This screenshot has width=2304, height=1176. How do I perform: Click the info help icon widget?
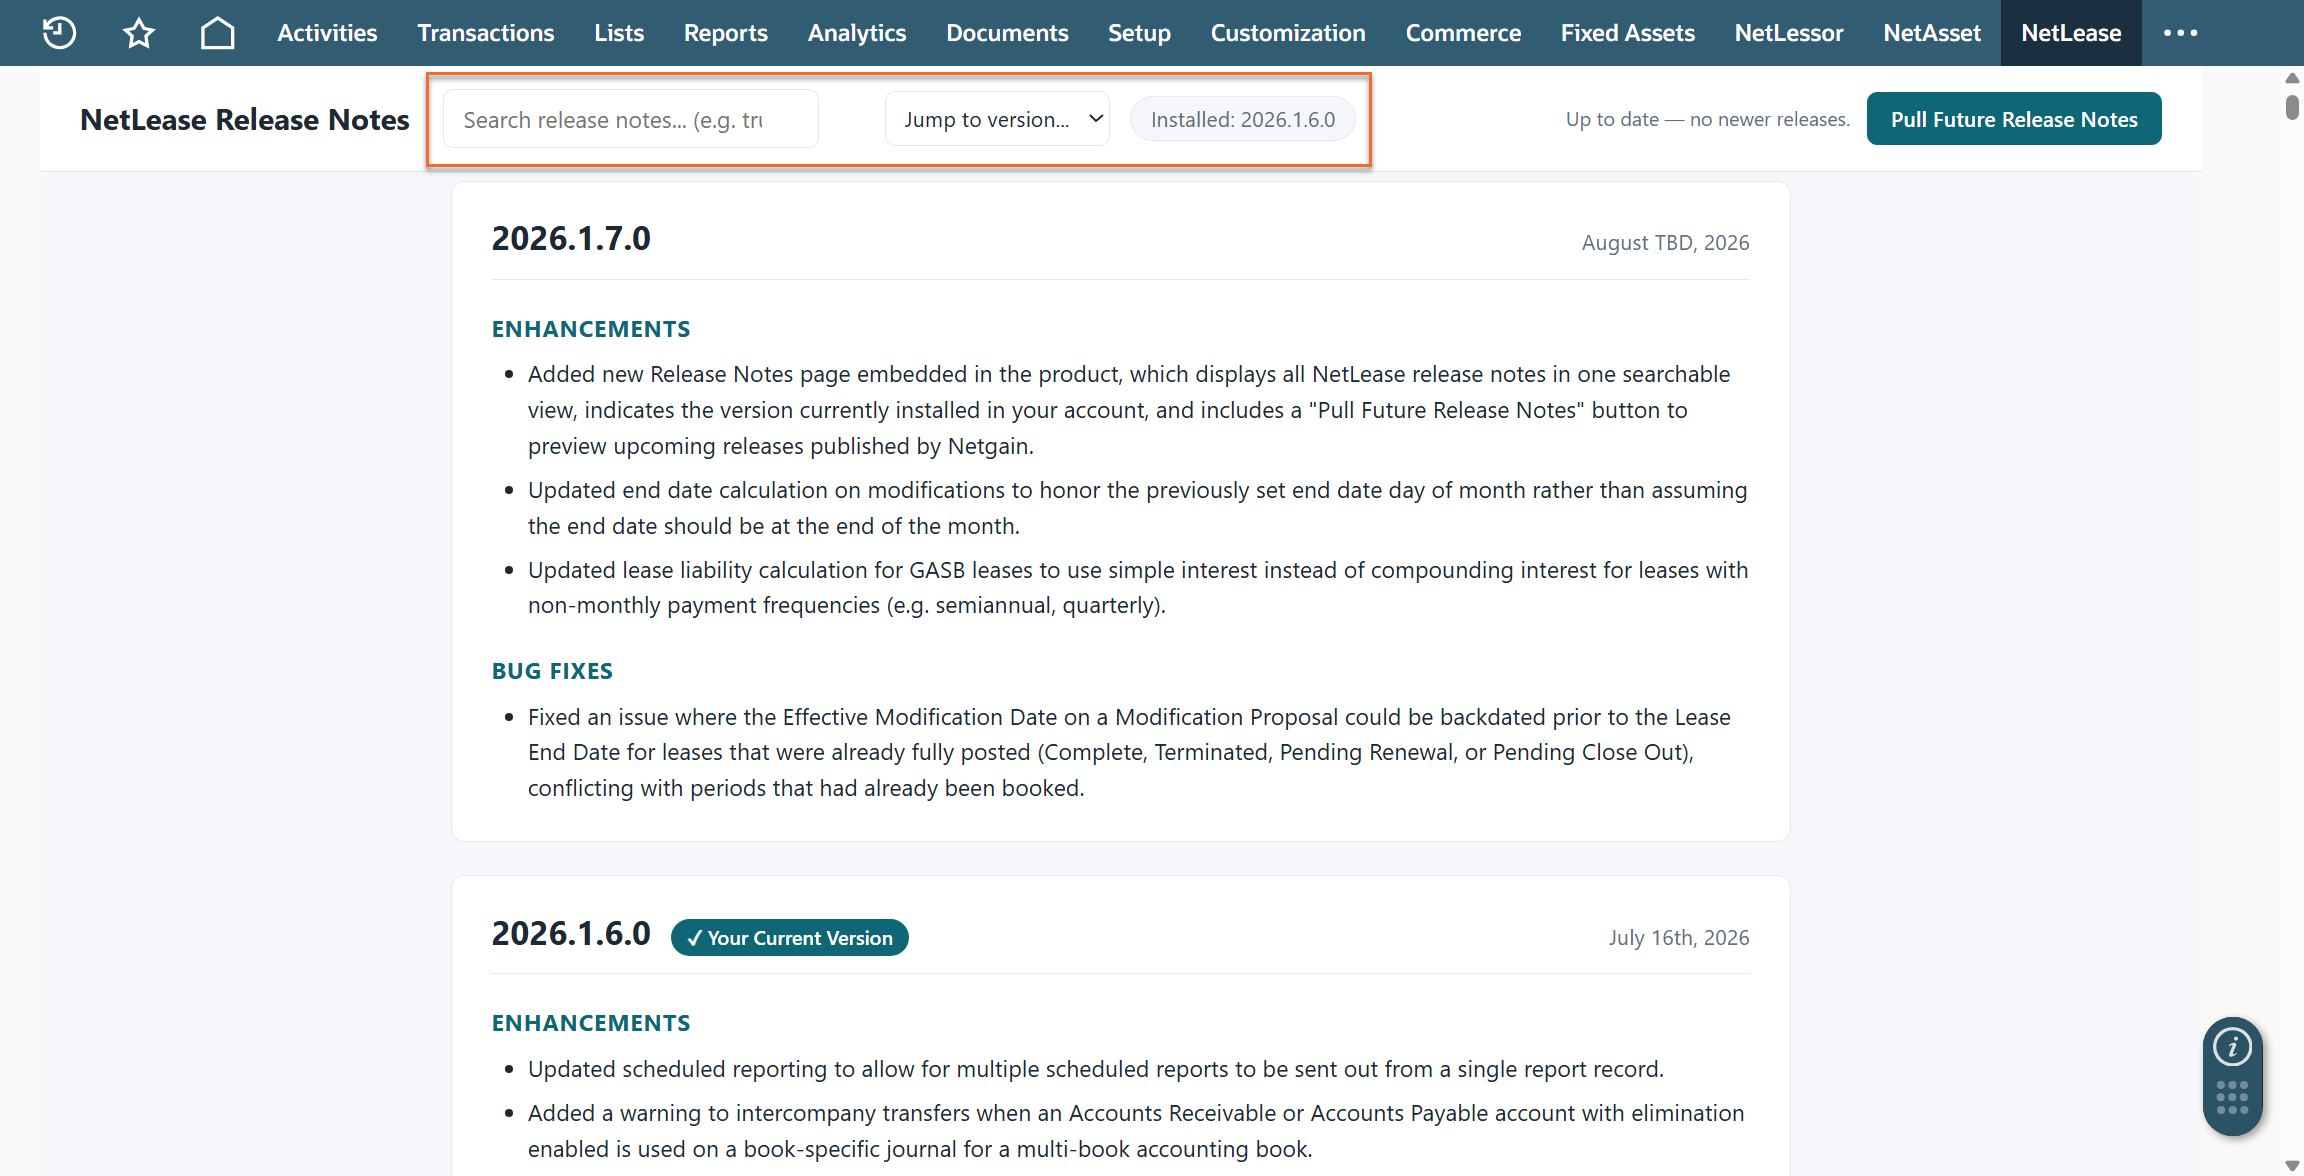pyautogui.click(x=2233, y=1047)
